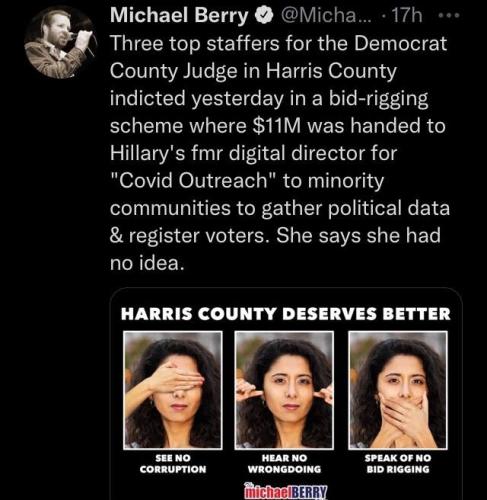Click the tweet's final words "no idea."
487x500 pixels.
tap(147, 263)
